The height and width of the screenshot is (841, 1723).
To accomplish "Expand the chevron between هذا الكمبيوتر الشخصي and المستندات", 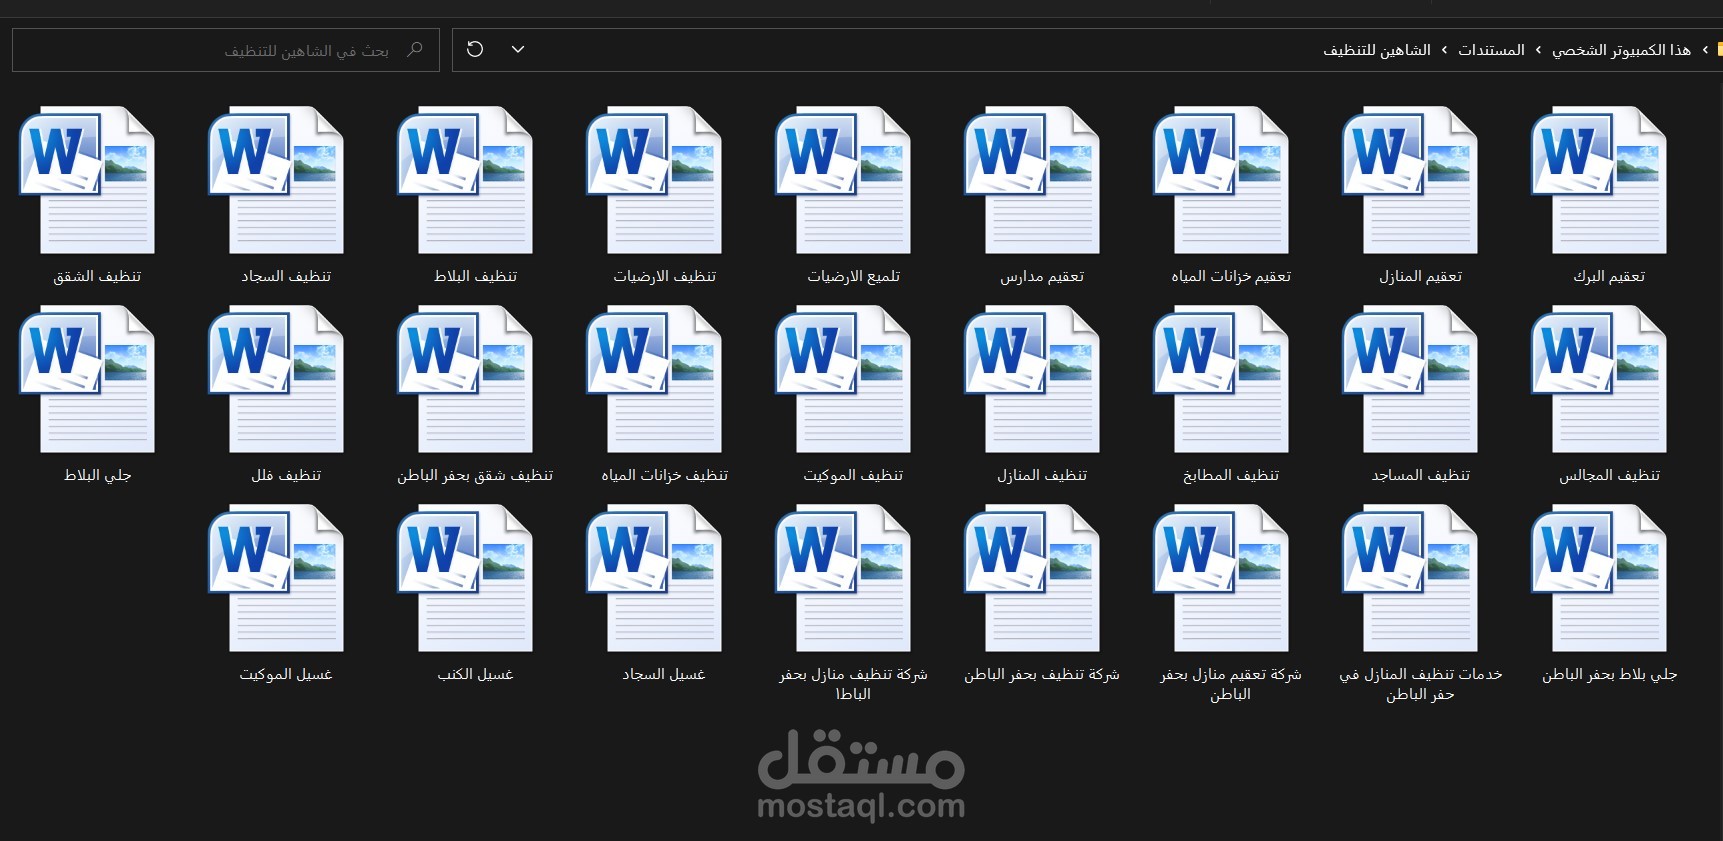I will (x=1538, y=50).
